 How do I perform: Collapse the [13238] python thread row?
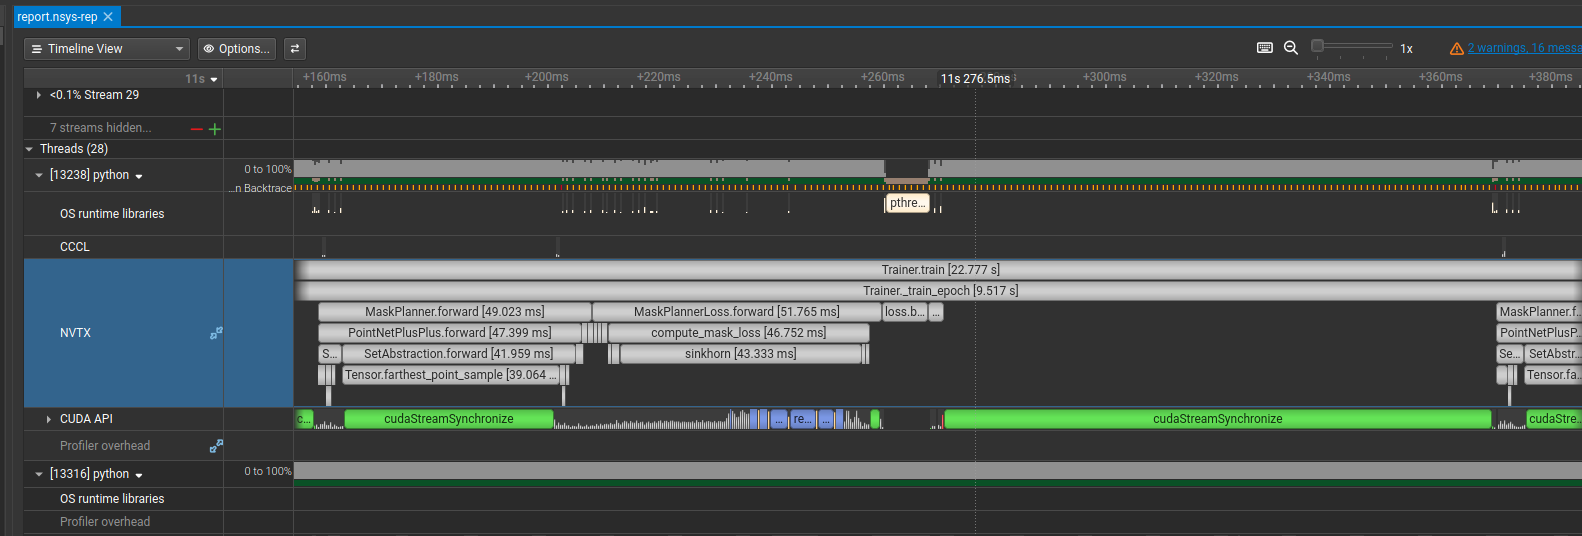pyautogui.click(x=39, y=175)
